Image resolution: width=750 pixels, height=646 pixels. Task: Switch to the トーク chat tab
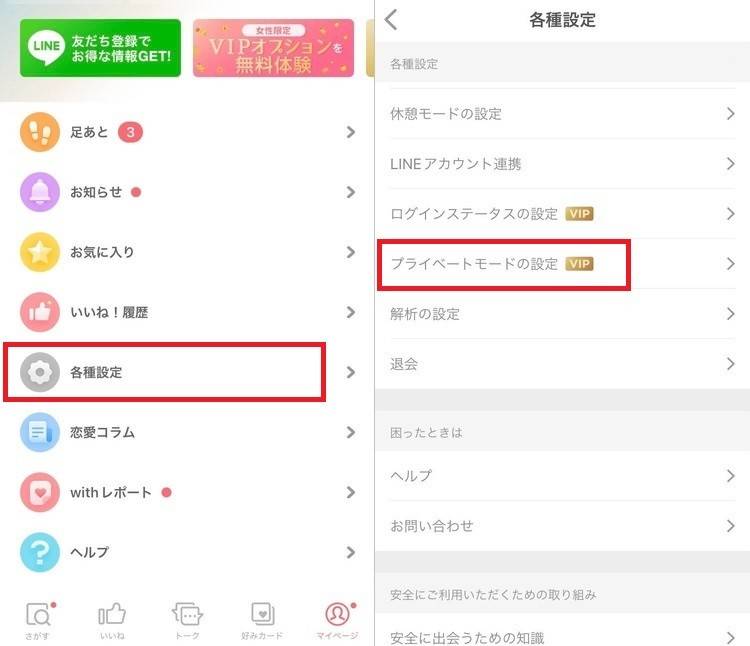coord(187,621)
